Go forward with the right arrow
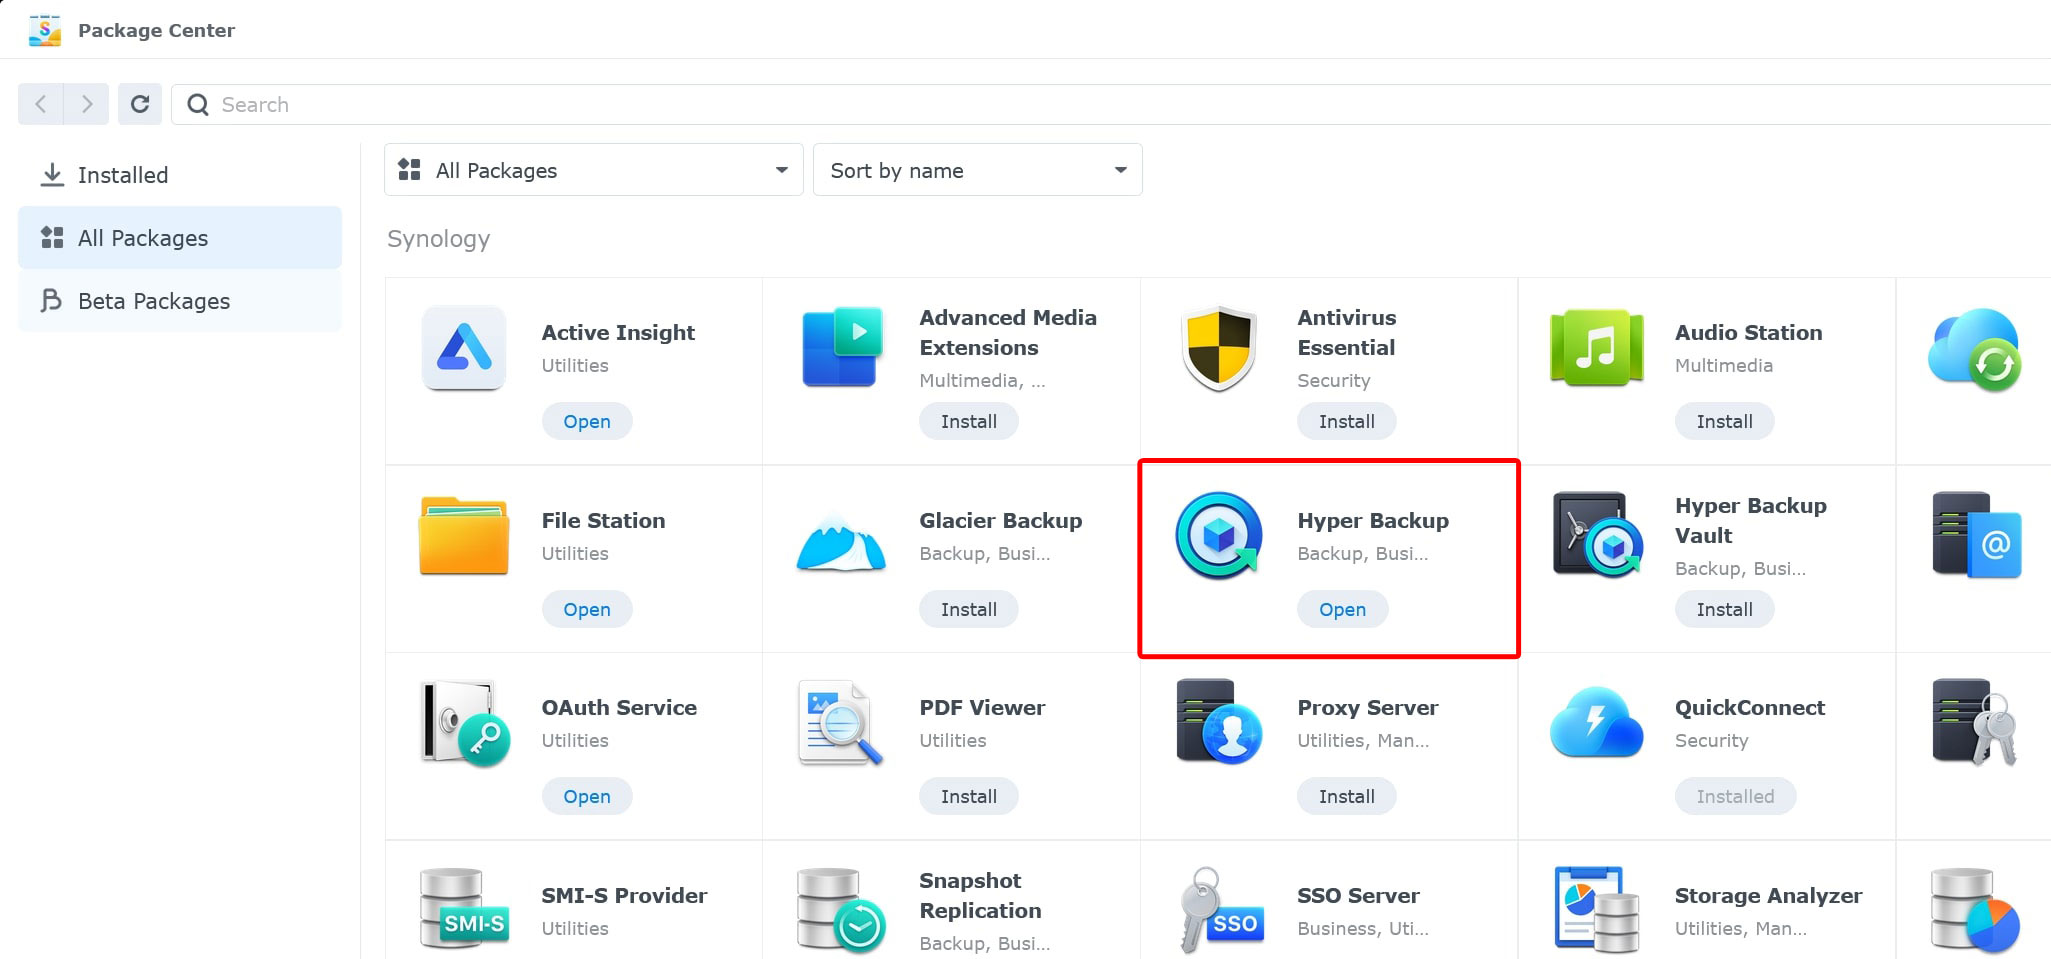The width and height of the screenshot is (2051, 959). coord(86,104)
